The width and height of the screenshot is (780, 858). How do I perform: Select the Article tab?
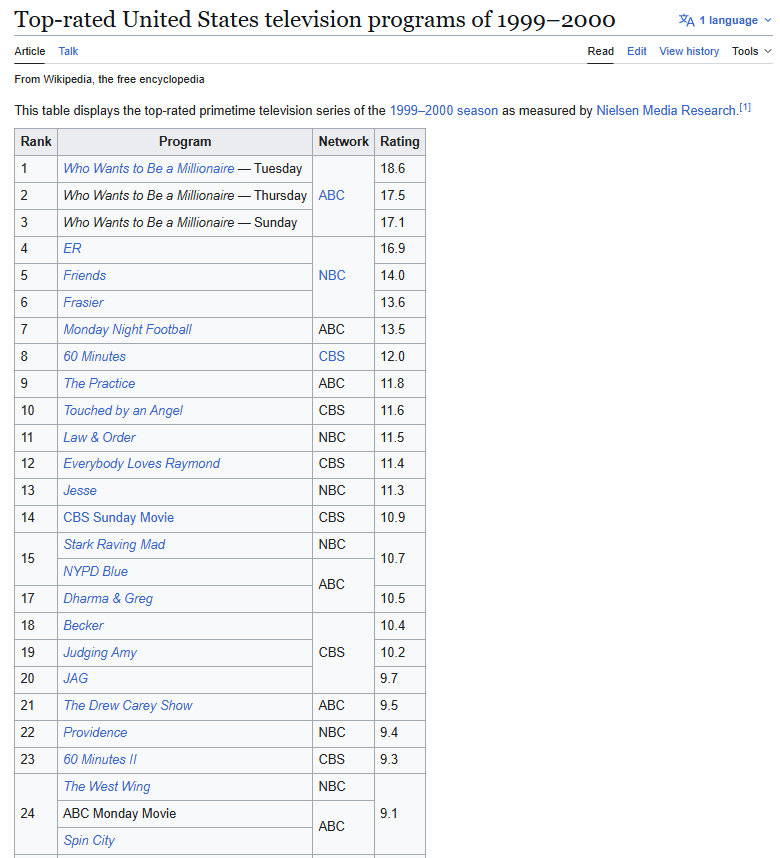30,51
